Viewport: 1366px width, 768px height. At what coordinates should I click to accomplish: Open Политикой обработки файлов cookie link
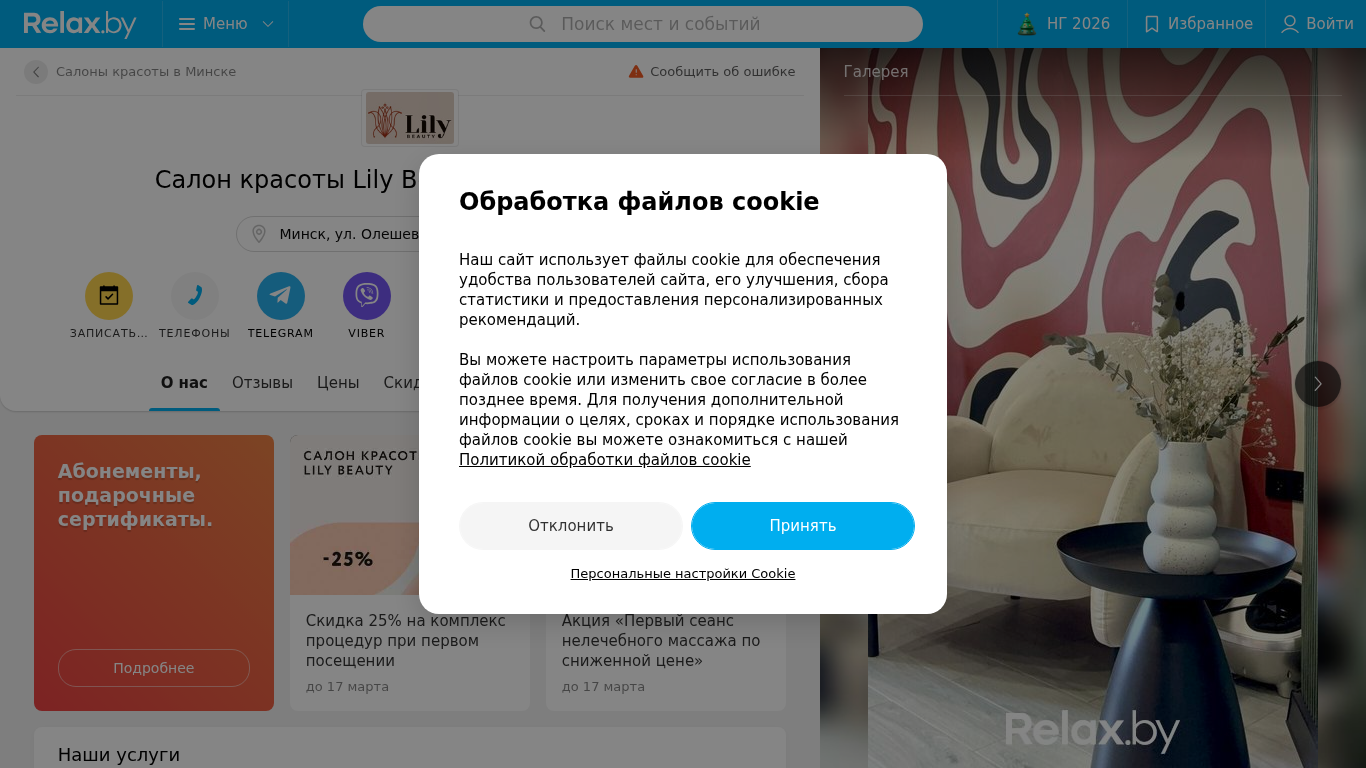pyautogui.click(x=605, y=460)
